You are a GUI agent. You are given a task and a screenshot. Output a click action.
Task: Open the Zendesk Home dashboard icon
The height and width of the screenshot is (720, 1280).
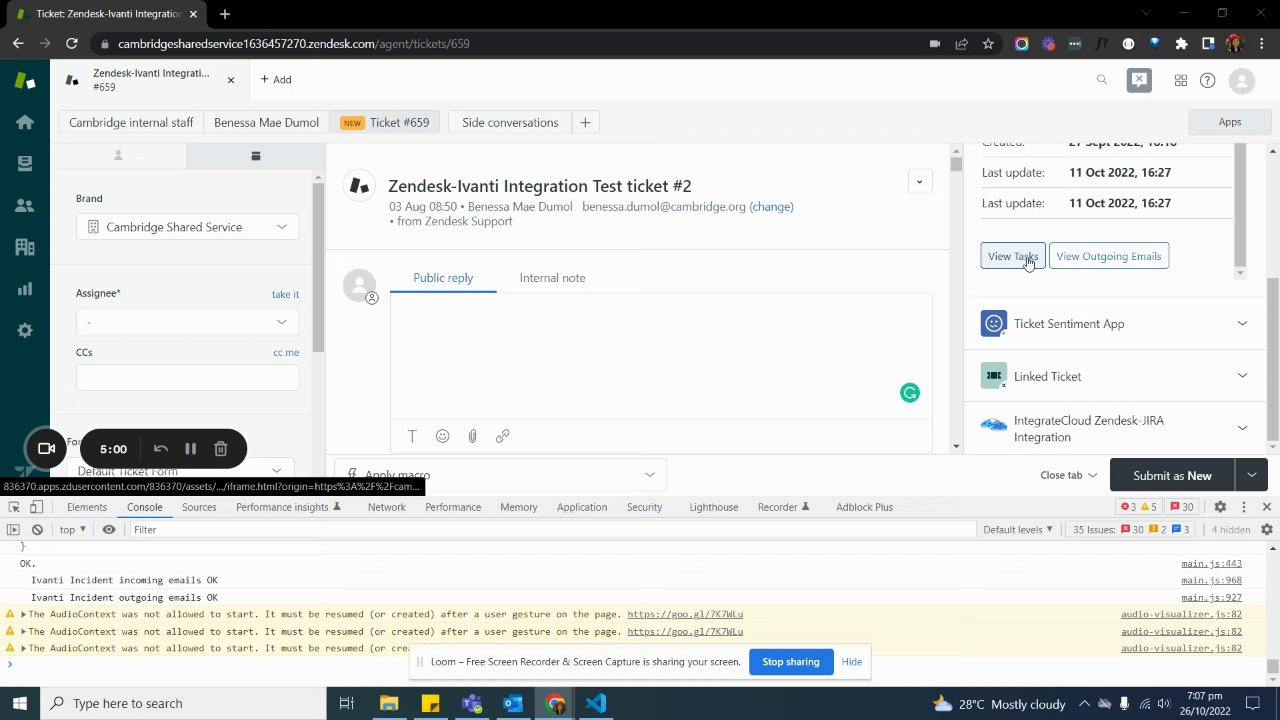click(x=25, y=122)
